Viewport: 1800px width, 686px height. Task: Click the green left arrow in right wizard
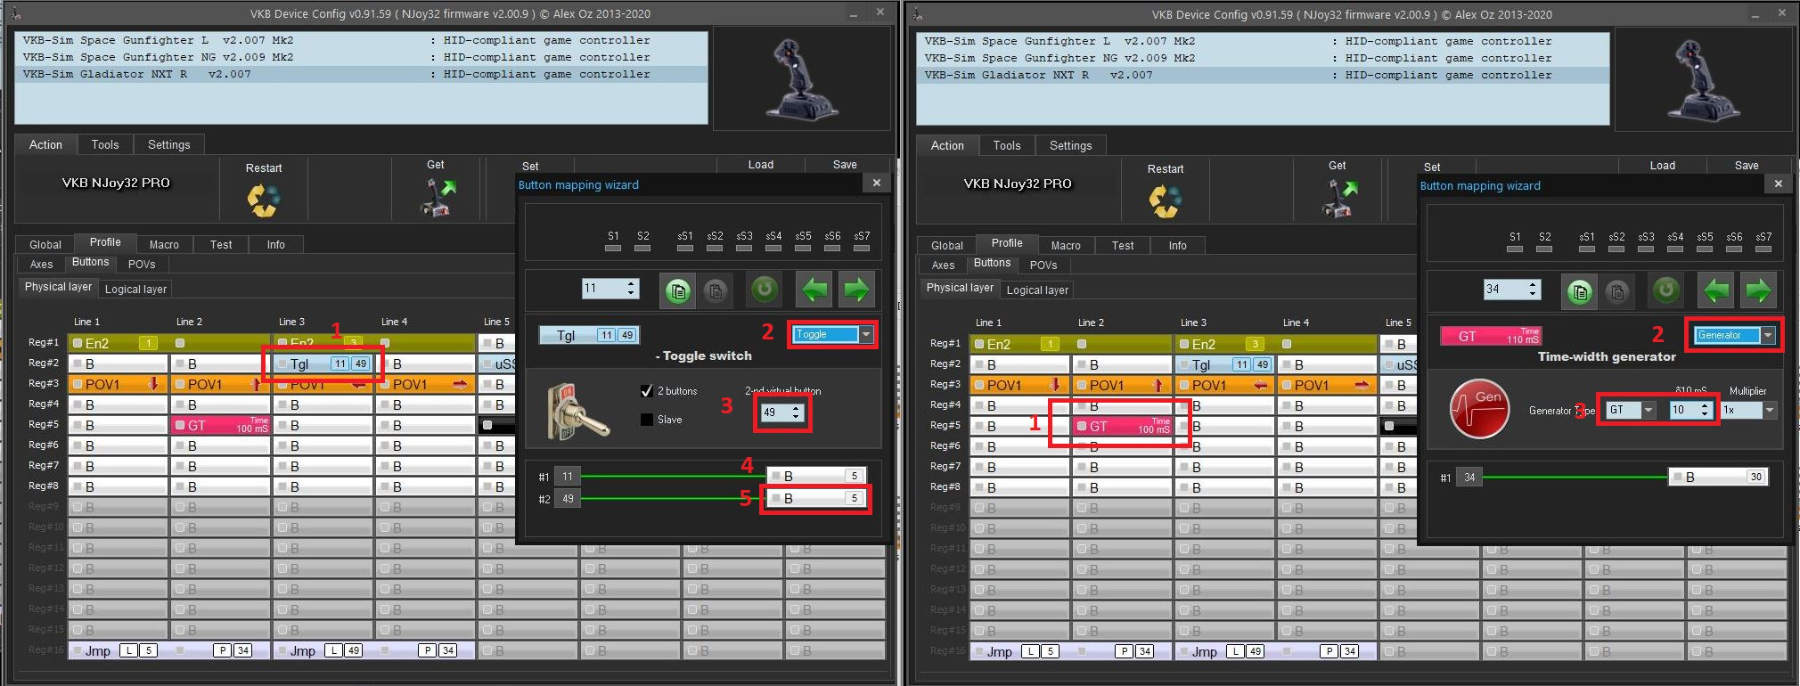(x=1717, y=291)
